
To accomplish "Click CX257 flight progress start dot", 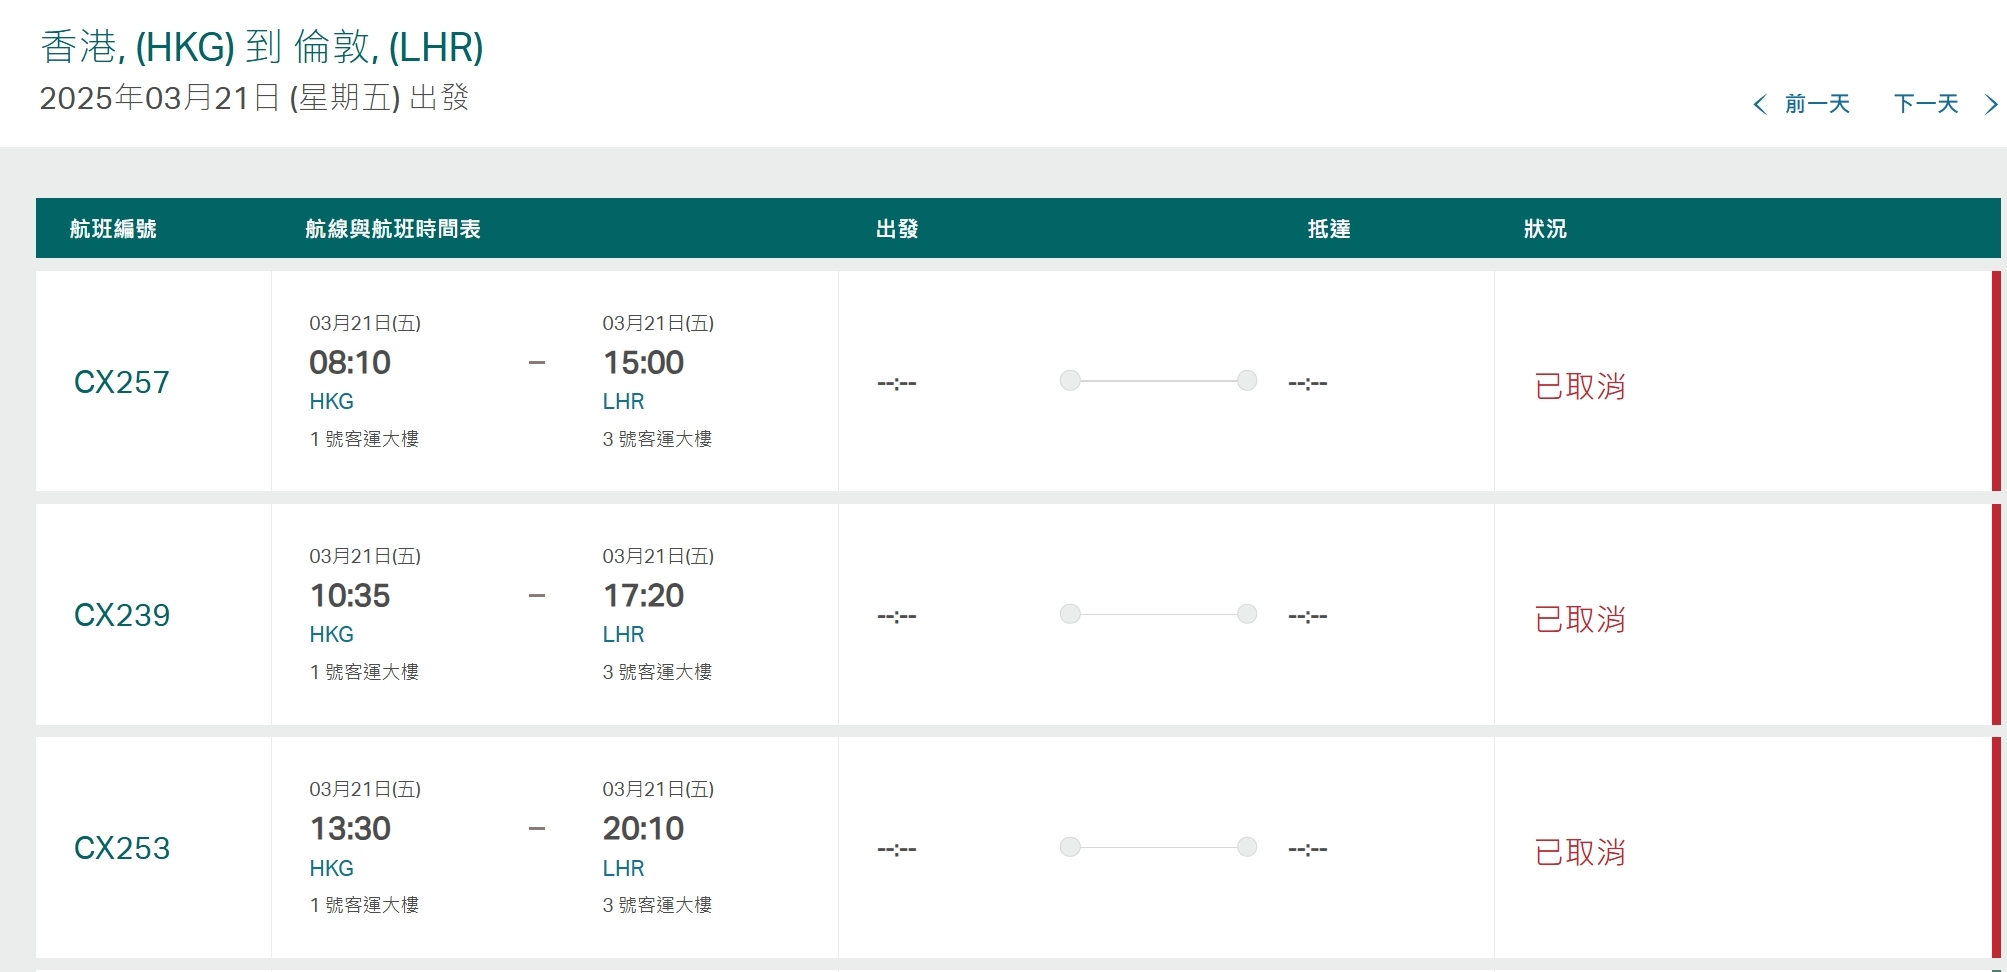I will coord(1070,380).
